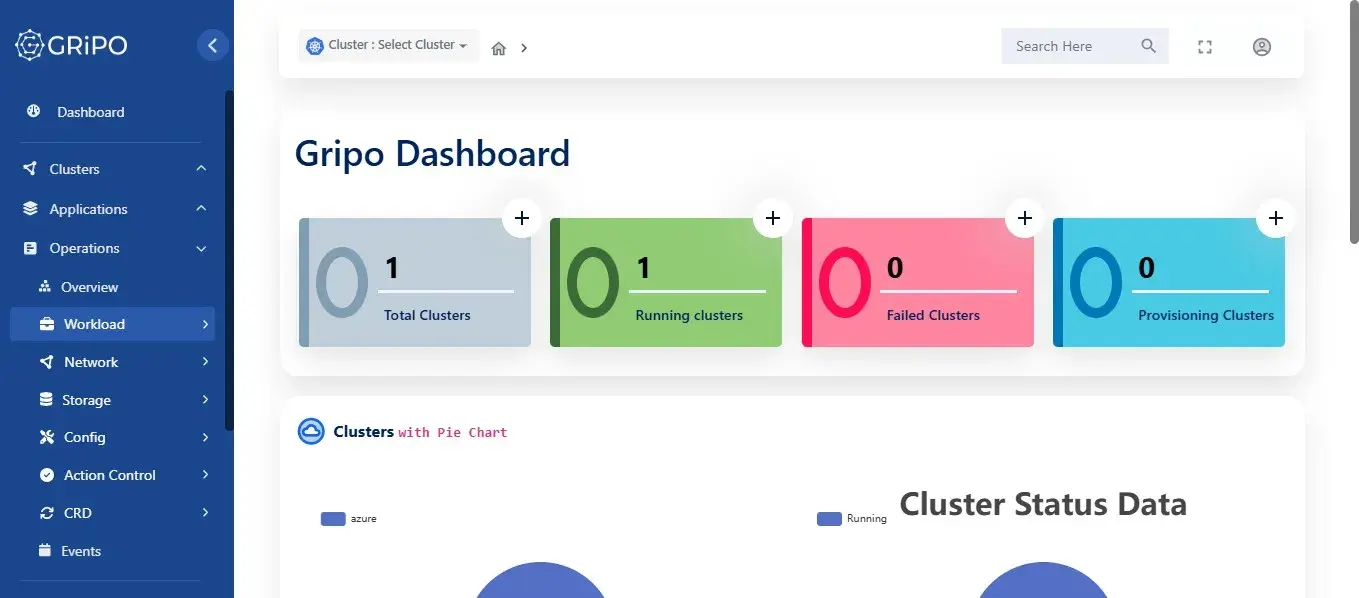Expand the Storage submenu arrow
The height and width of the screenshot is (598, 1359).
[x=205, y=400]
